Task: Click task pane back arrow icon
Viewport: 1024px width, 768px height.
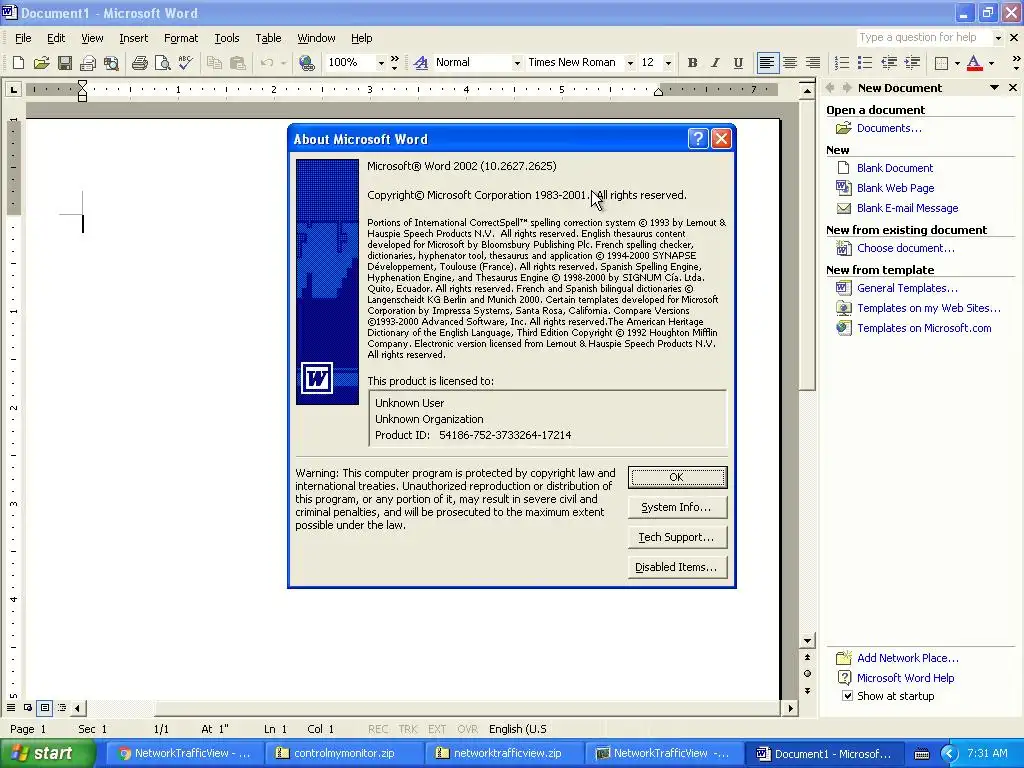Action: pyautogui.click(x=830, y=88)
